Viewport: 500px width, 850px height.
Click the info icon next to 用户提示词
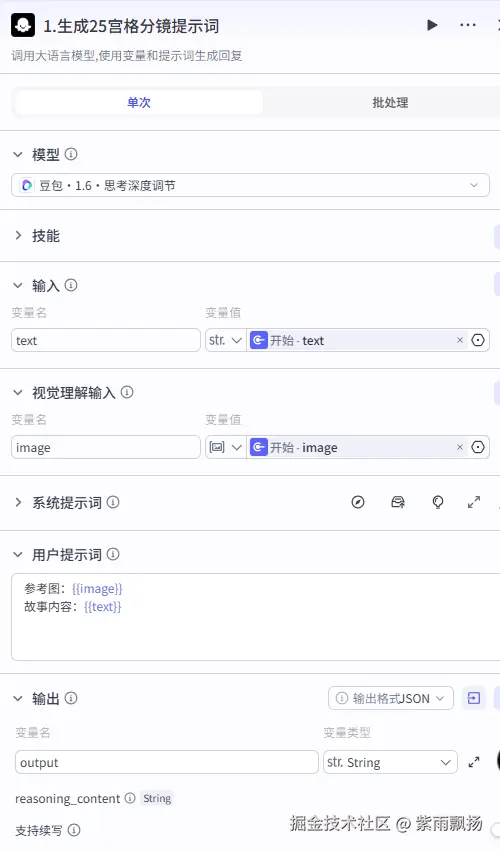[113, 554]
